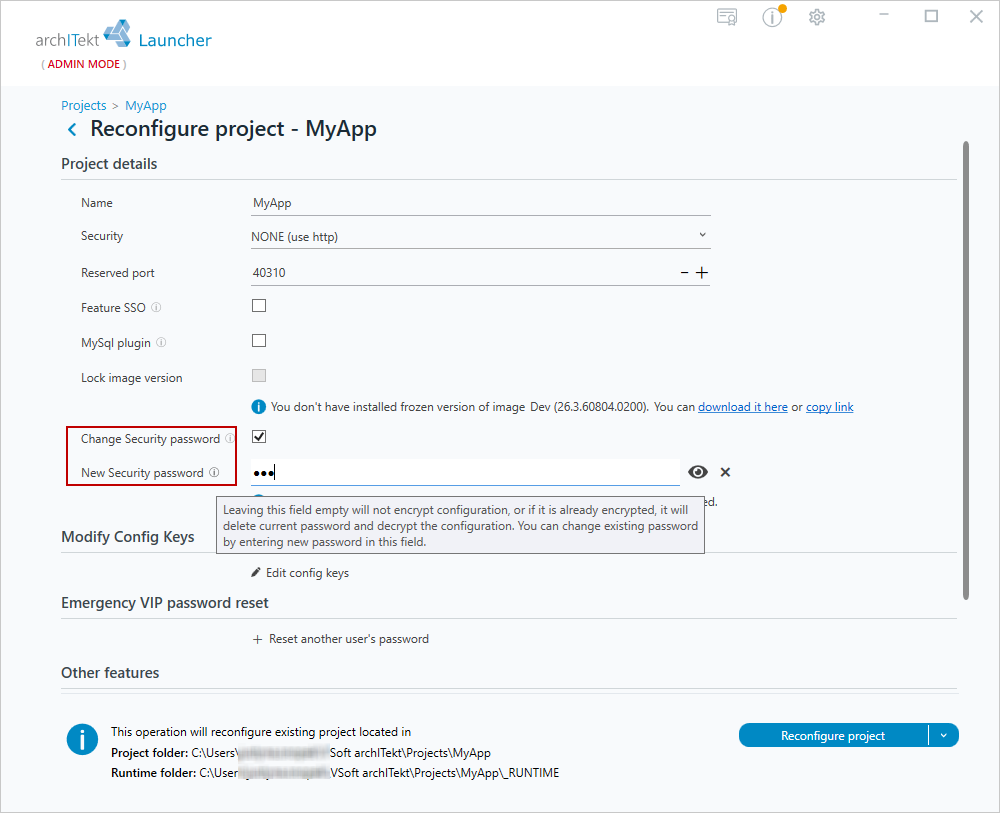Click Reset another user's password
Viewport: 1000px width, 813px height.
pos(349,639)
